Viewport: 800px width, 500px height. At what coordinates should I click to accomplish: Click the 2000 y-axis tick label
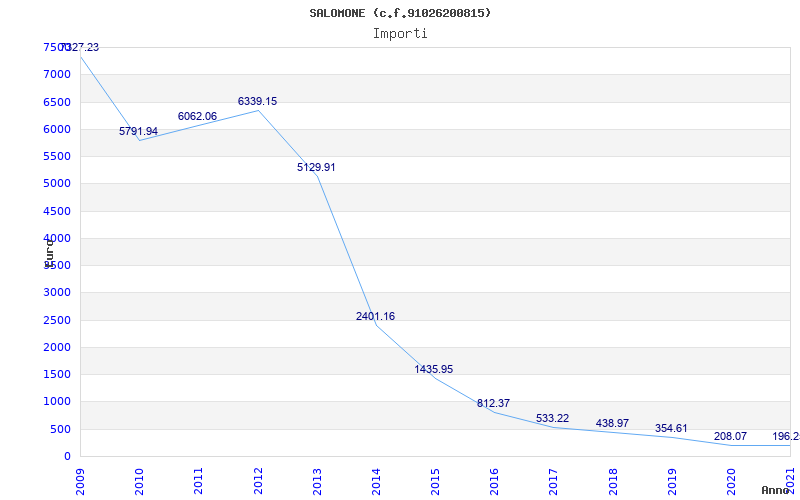(57, 347)
